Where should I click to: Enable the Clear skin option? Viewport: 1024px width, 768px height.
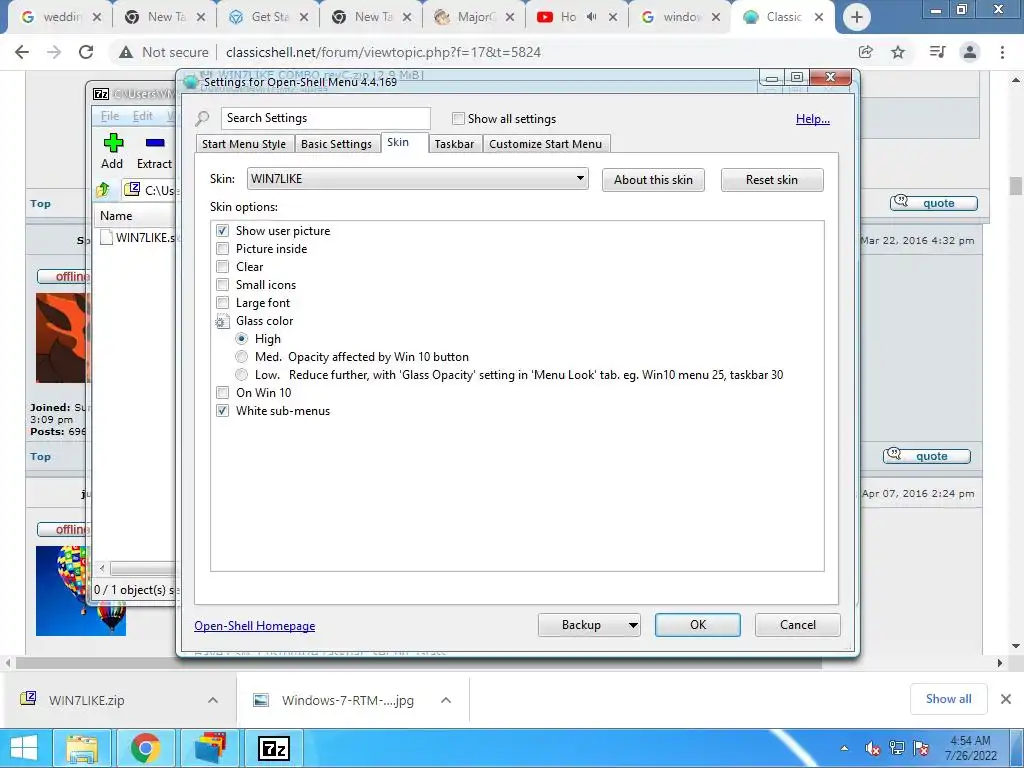pyautogui.click(x=223, y=266)
